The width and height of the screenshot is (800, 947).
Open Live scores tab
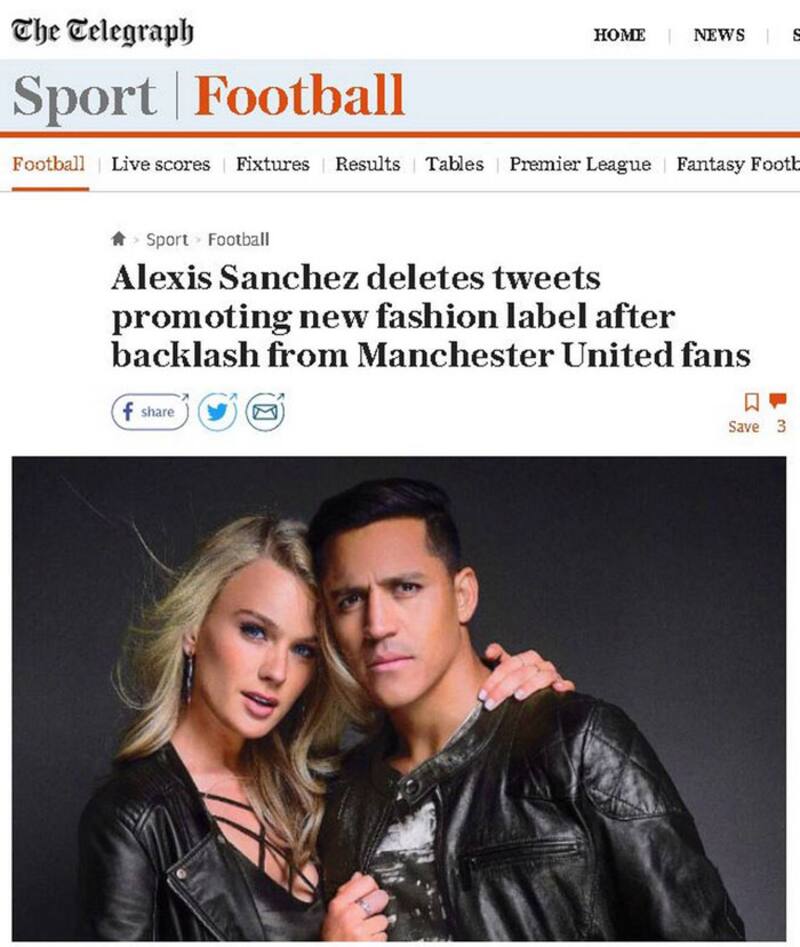(161, 164)
